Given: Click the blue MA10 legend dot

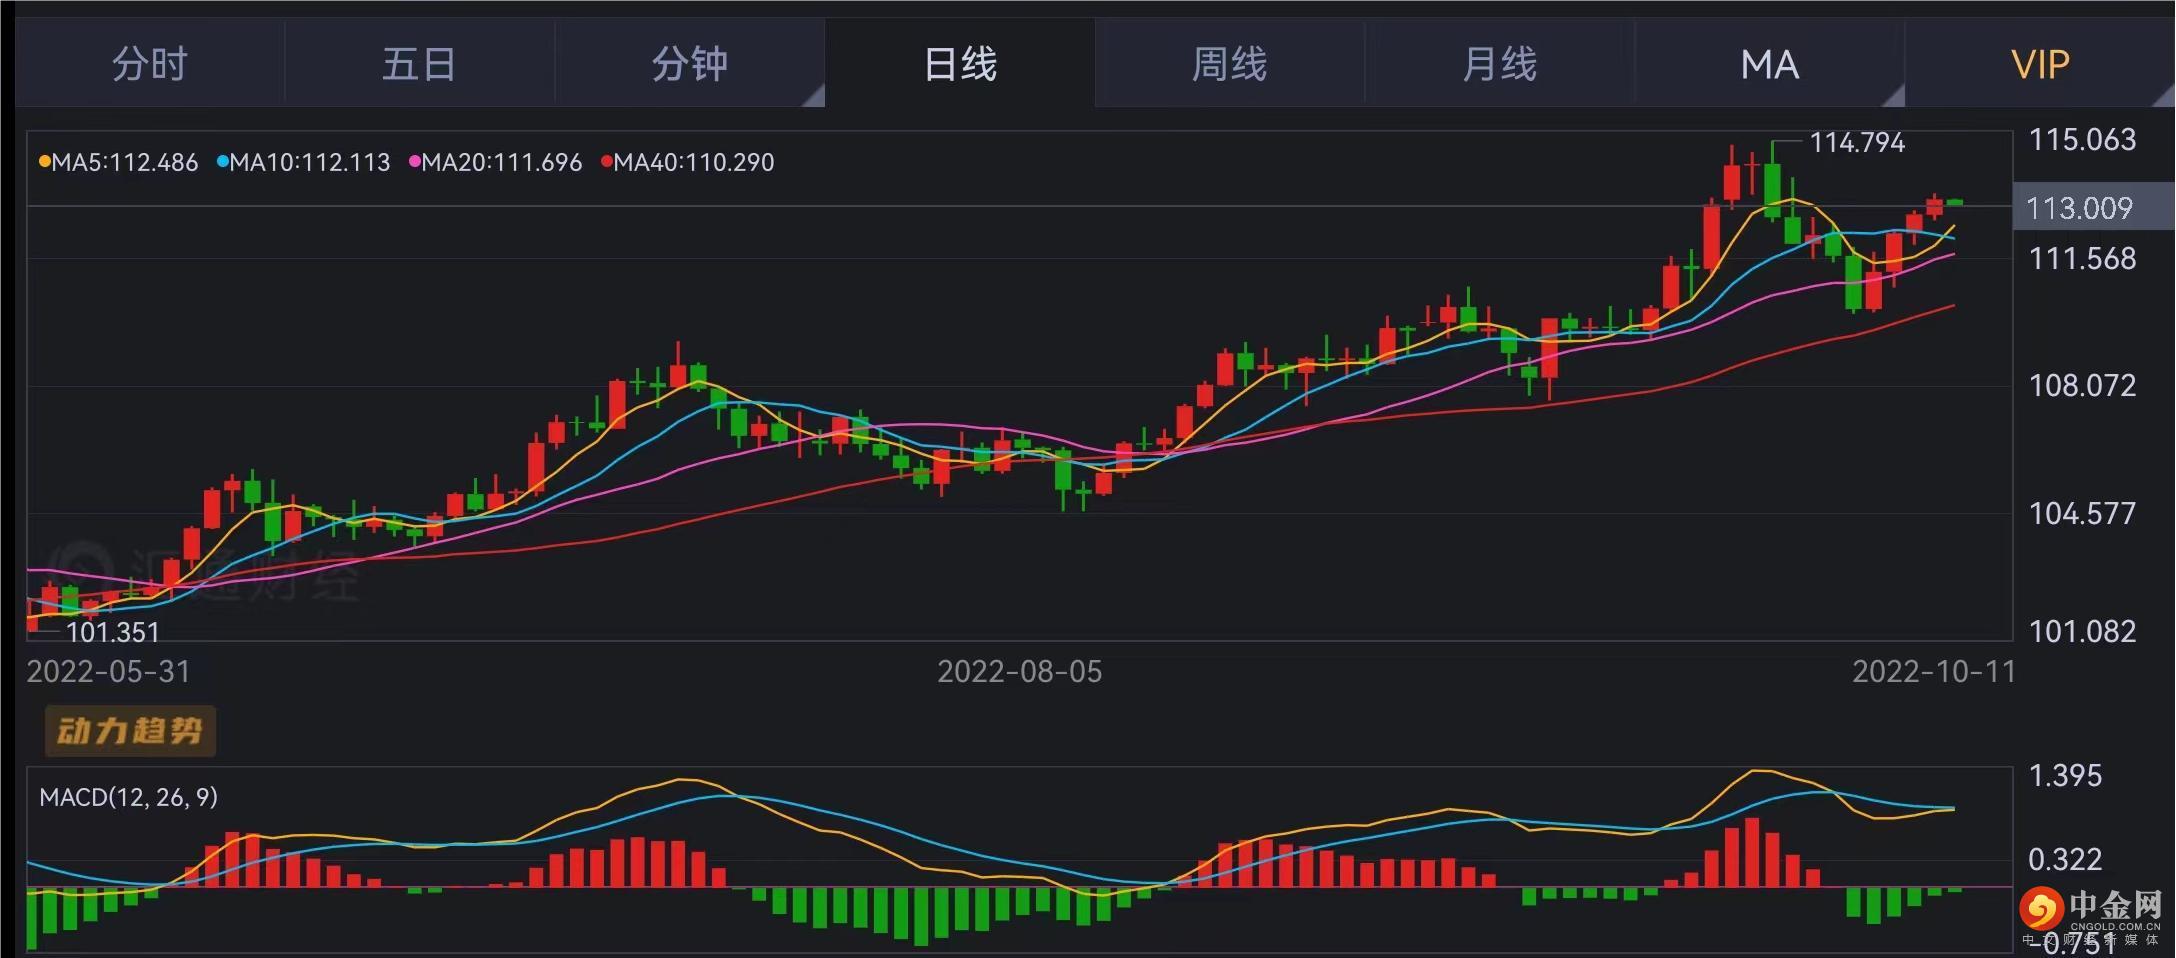Looking at the screenshot, I should (x=223, y=162).
